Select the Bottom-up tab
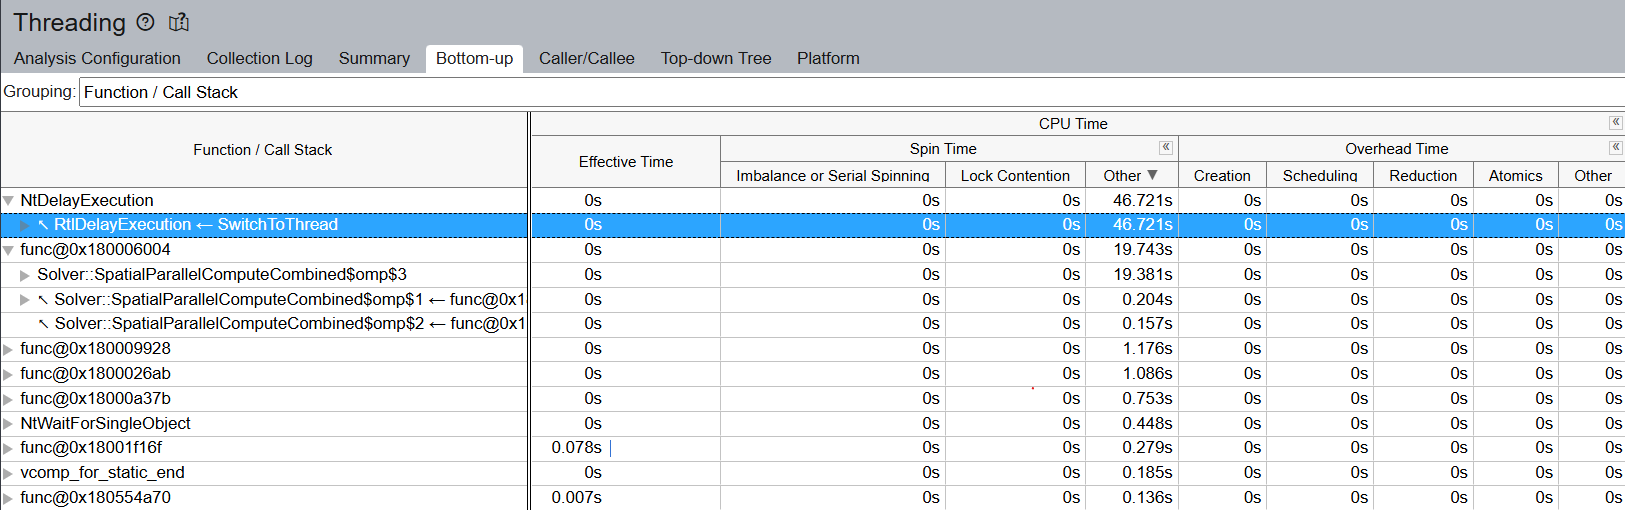Image resolution: width=1625 pixels, height=510 pixels. coord(474,58)
